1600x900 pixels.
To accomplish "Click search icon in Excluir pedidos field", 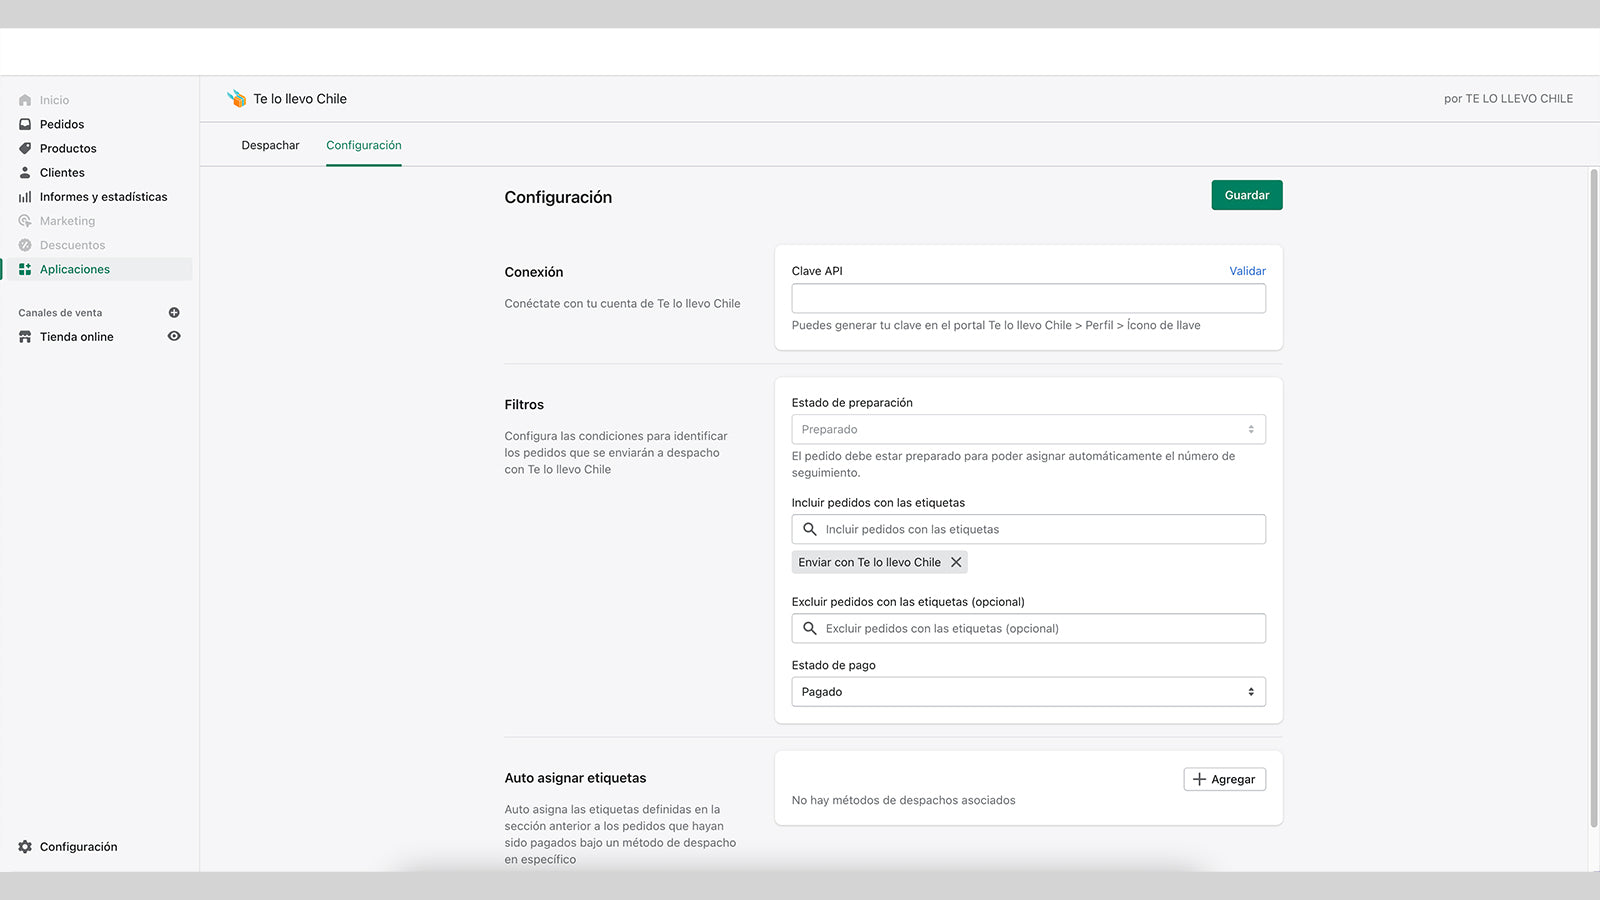I will coord(810,628).
